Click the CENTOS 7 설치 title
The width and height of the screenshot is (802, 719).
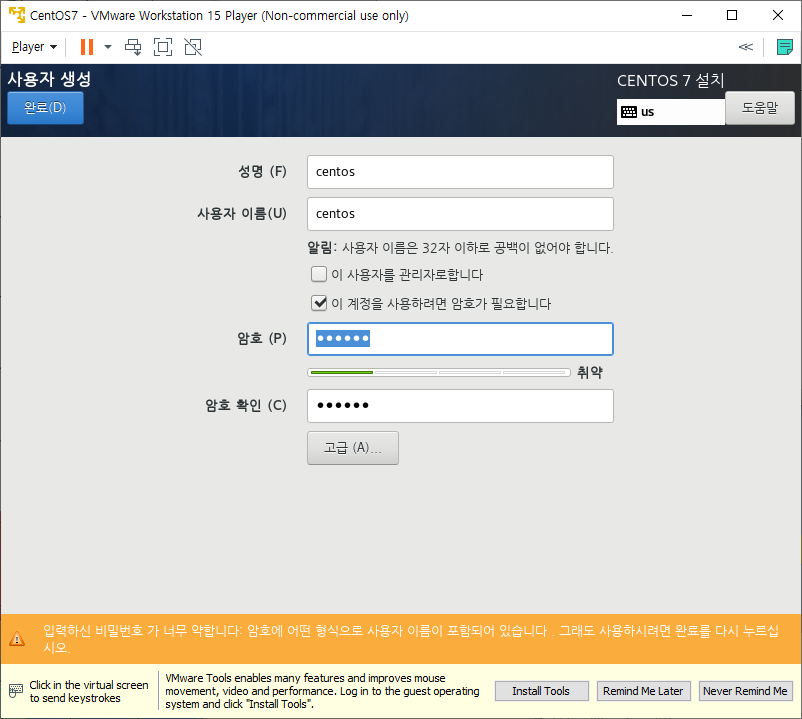pos(671,80)
